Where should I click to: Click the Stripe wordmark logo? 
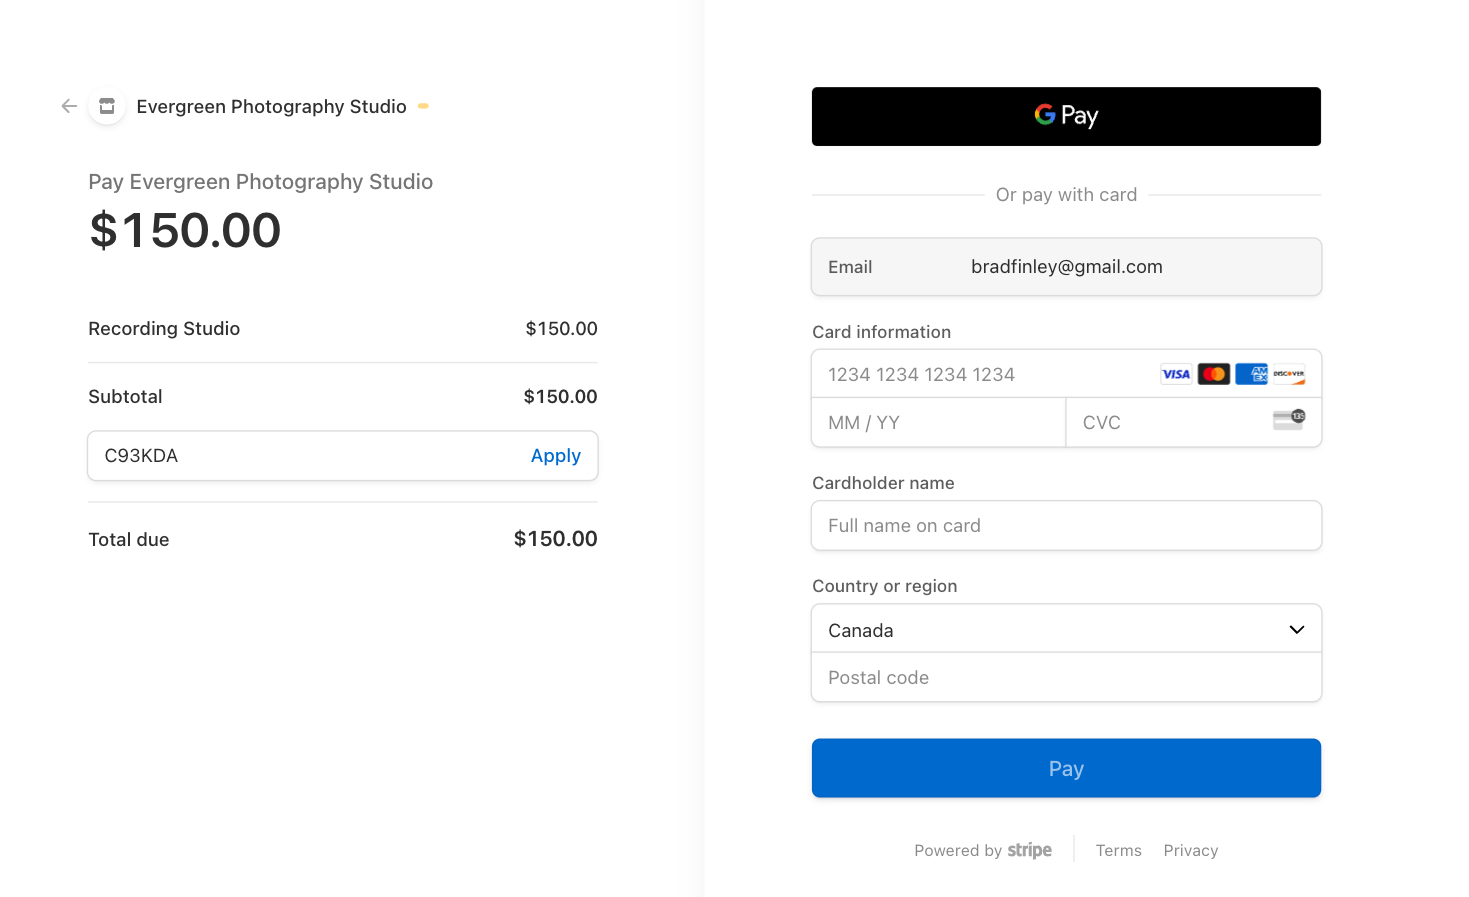(x=1030, y=850)
